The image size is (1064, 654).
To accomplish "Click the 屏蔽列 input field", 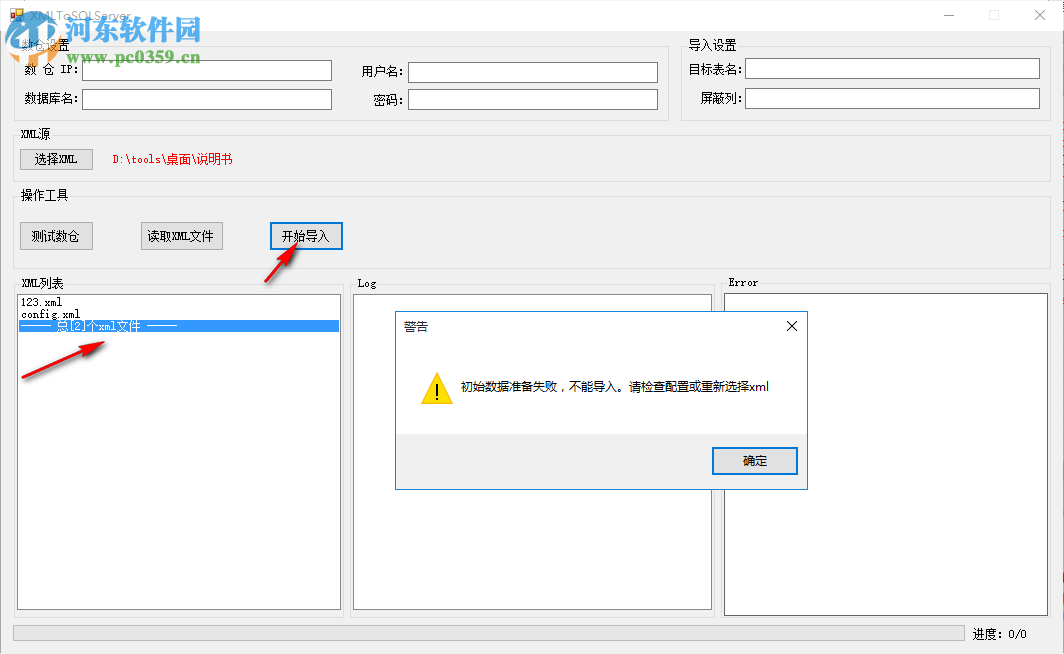I will [x=891, y=98].
